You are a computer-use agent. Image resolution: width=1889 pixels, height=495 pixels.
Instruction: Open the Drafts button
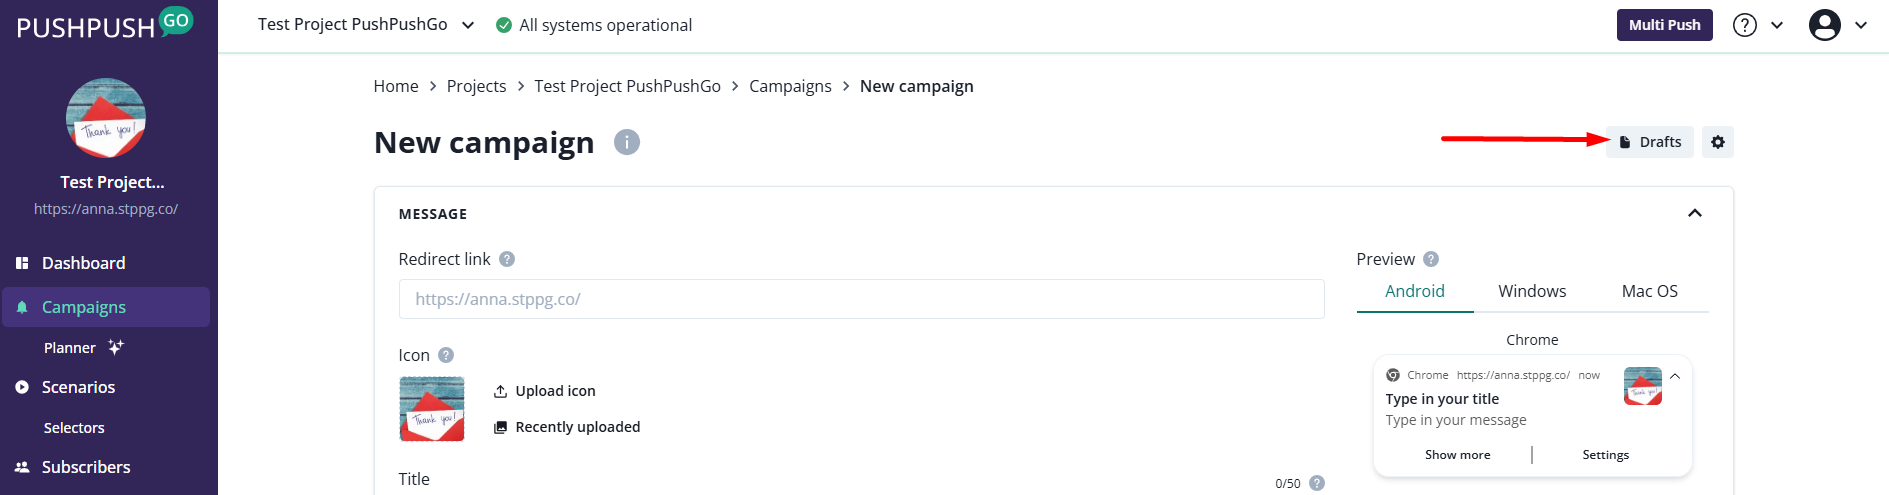tap(1650, 142)
